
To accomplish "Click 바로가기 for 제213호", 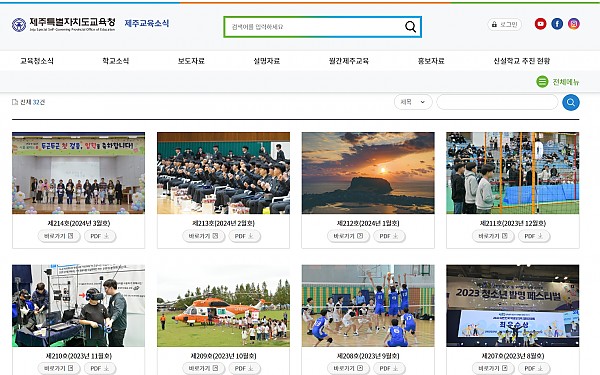I will click(x=203, y=236).
